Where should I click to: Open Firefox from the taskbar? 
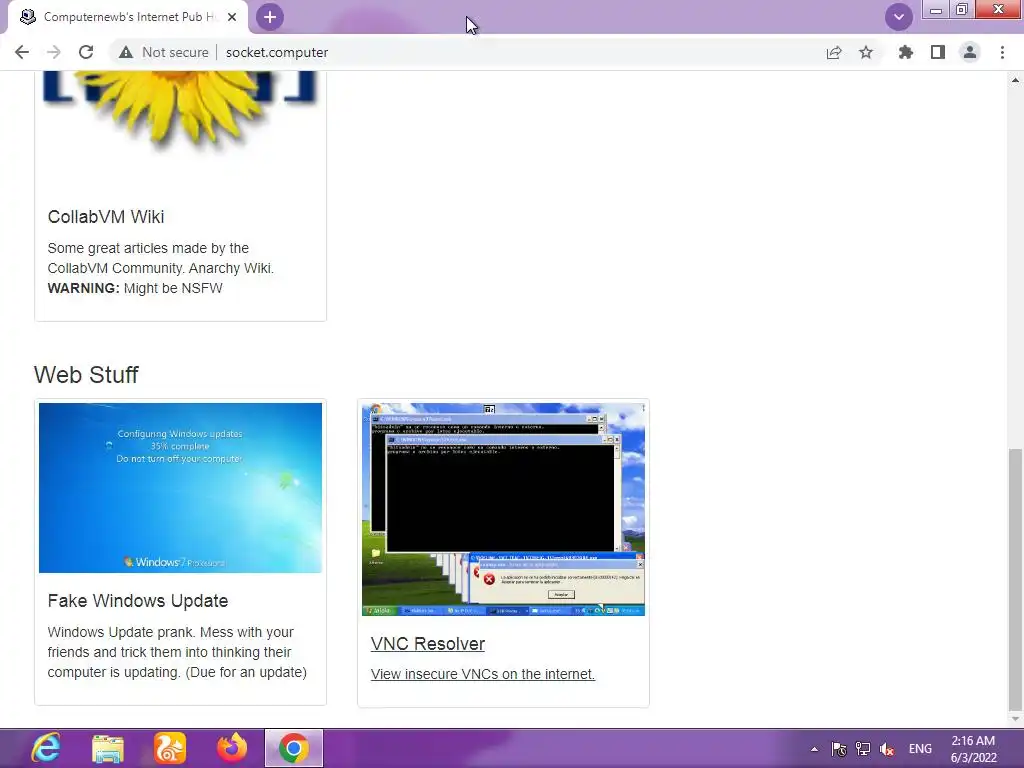coord(232,748)
